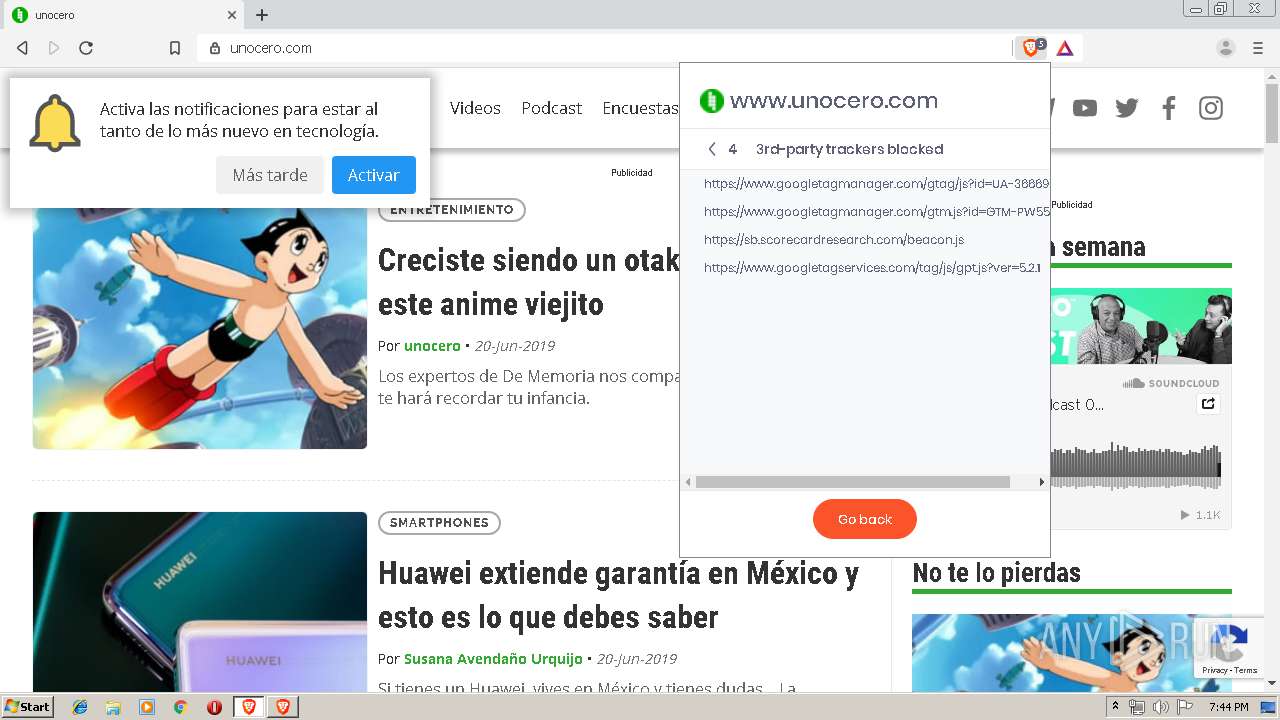The height and width of the screenshot is (720, 1280).
Task: Open unocero Facebook page icon
Action: point(1169,108)
